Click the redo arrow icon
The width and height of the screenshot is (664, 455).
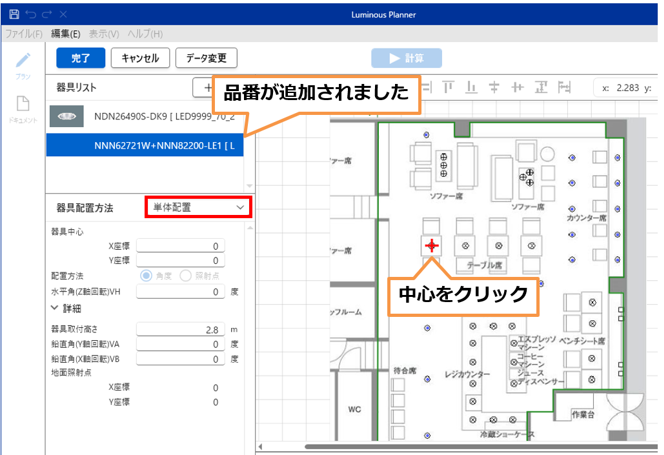pos(46,15)
